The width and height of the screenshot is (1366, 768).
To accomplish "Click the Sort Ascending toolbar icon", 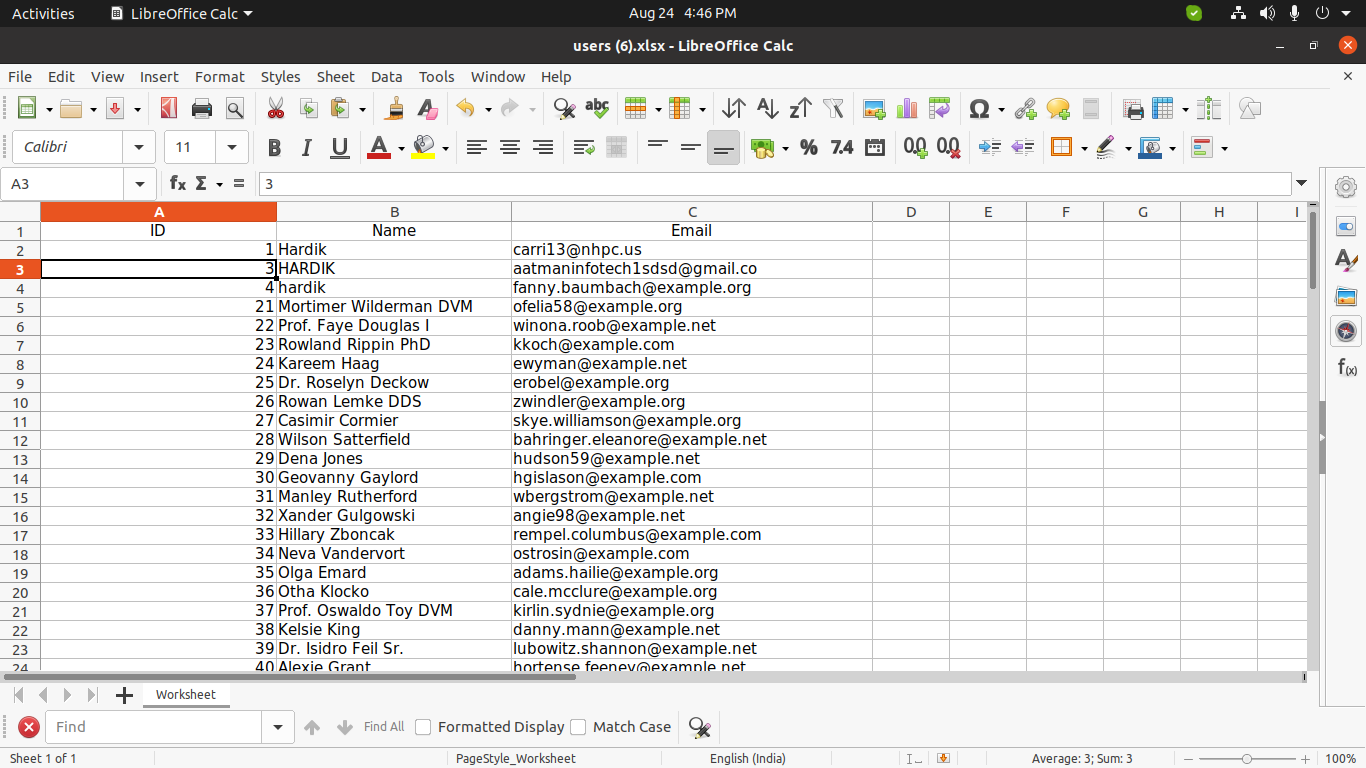I will tap(767, 108).
